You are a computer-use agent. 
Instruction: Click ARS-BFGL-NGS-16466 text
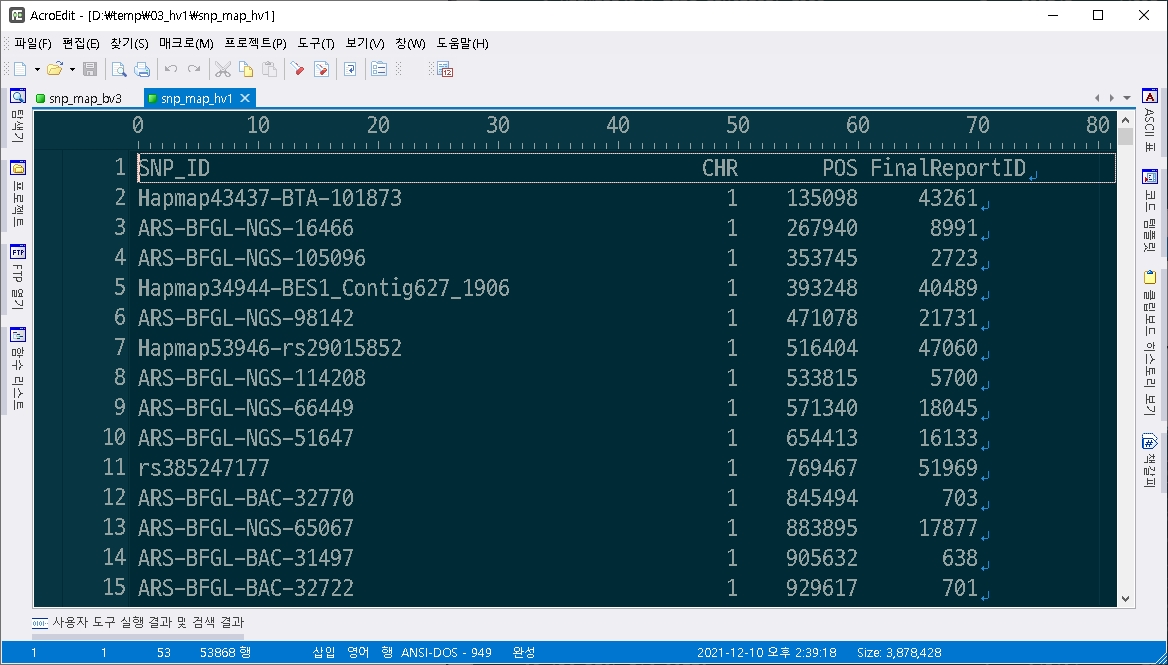coord(246,228)
